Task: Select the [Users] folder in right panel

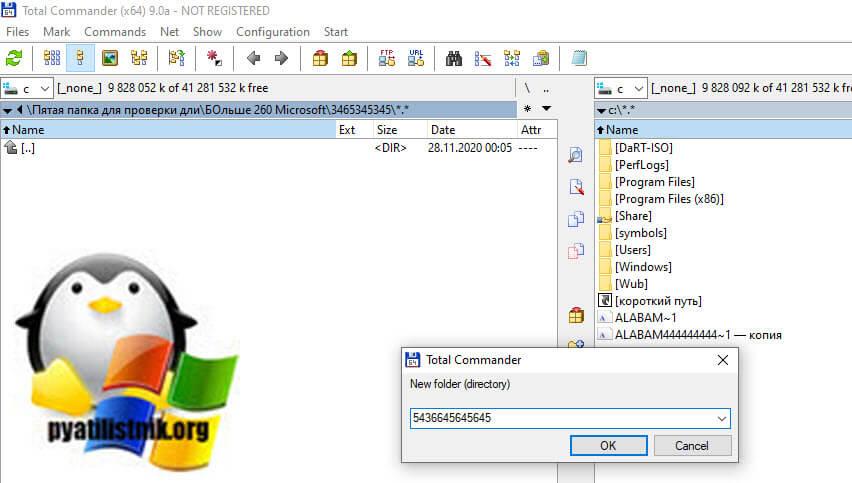Action: [x=632, y=250]
